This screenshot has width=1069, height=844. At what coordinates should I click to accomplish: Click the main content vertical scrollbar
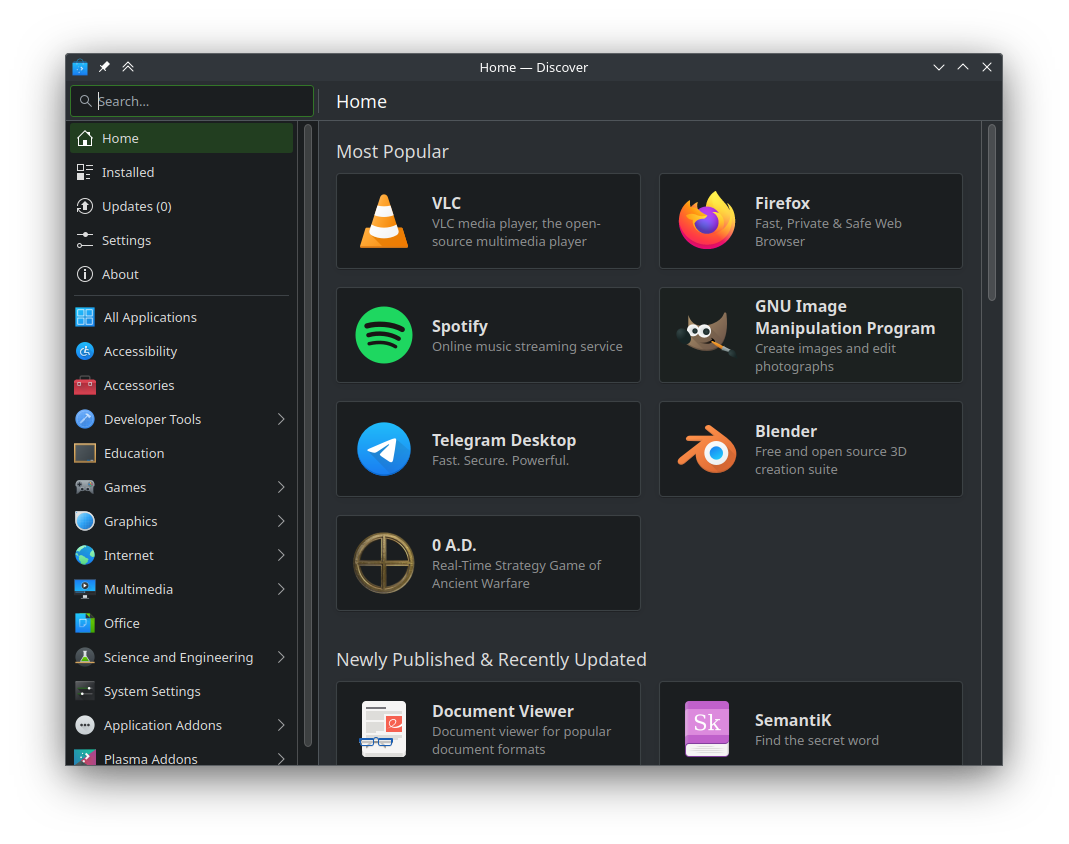[x=991, y=212]
